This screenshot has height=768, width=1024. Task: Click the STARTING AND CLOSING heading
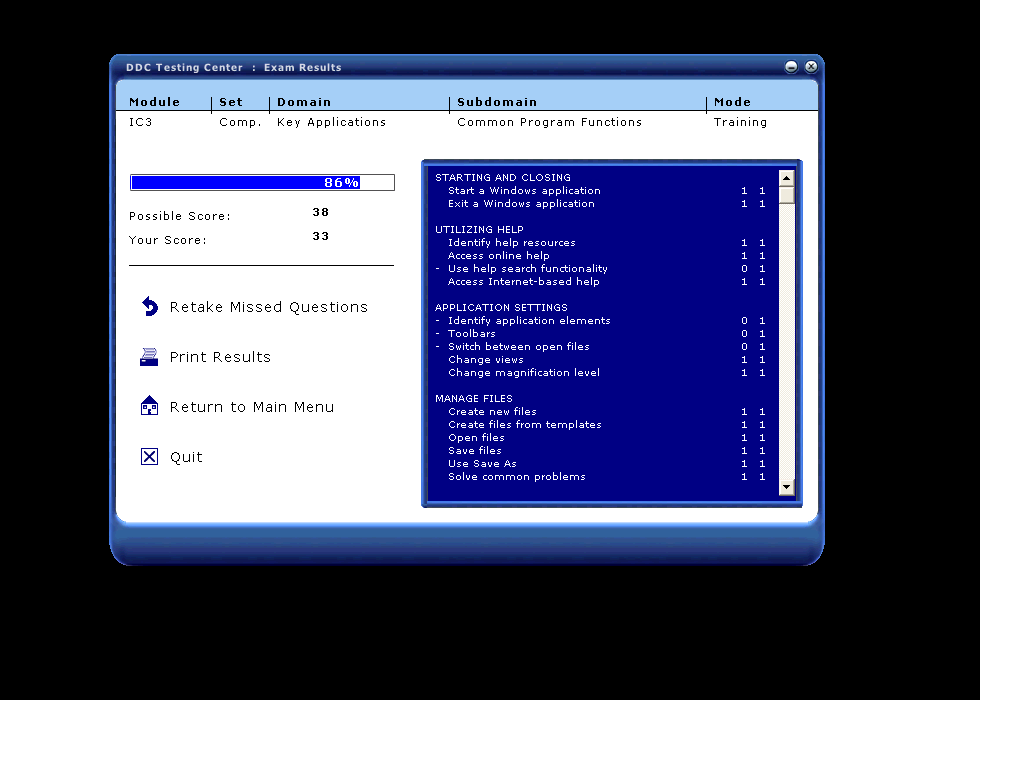pyautogui.click(x=503, y=178)
